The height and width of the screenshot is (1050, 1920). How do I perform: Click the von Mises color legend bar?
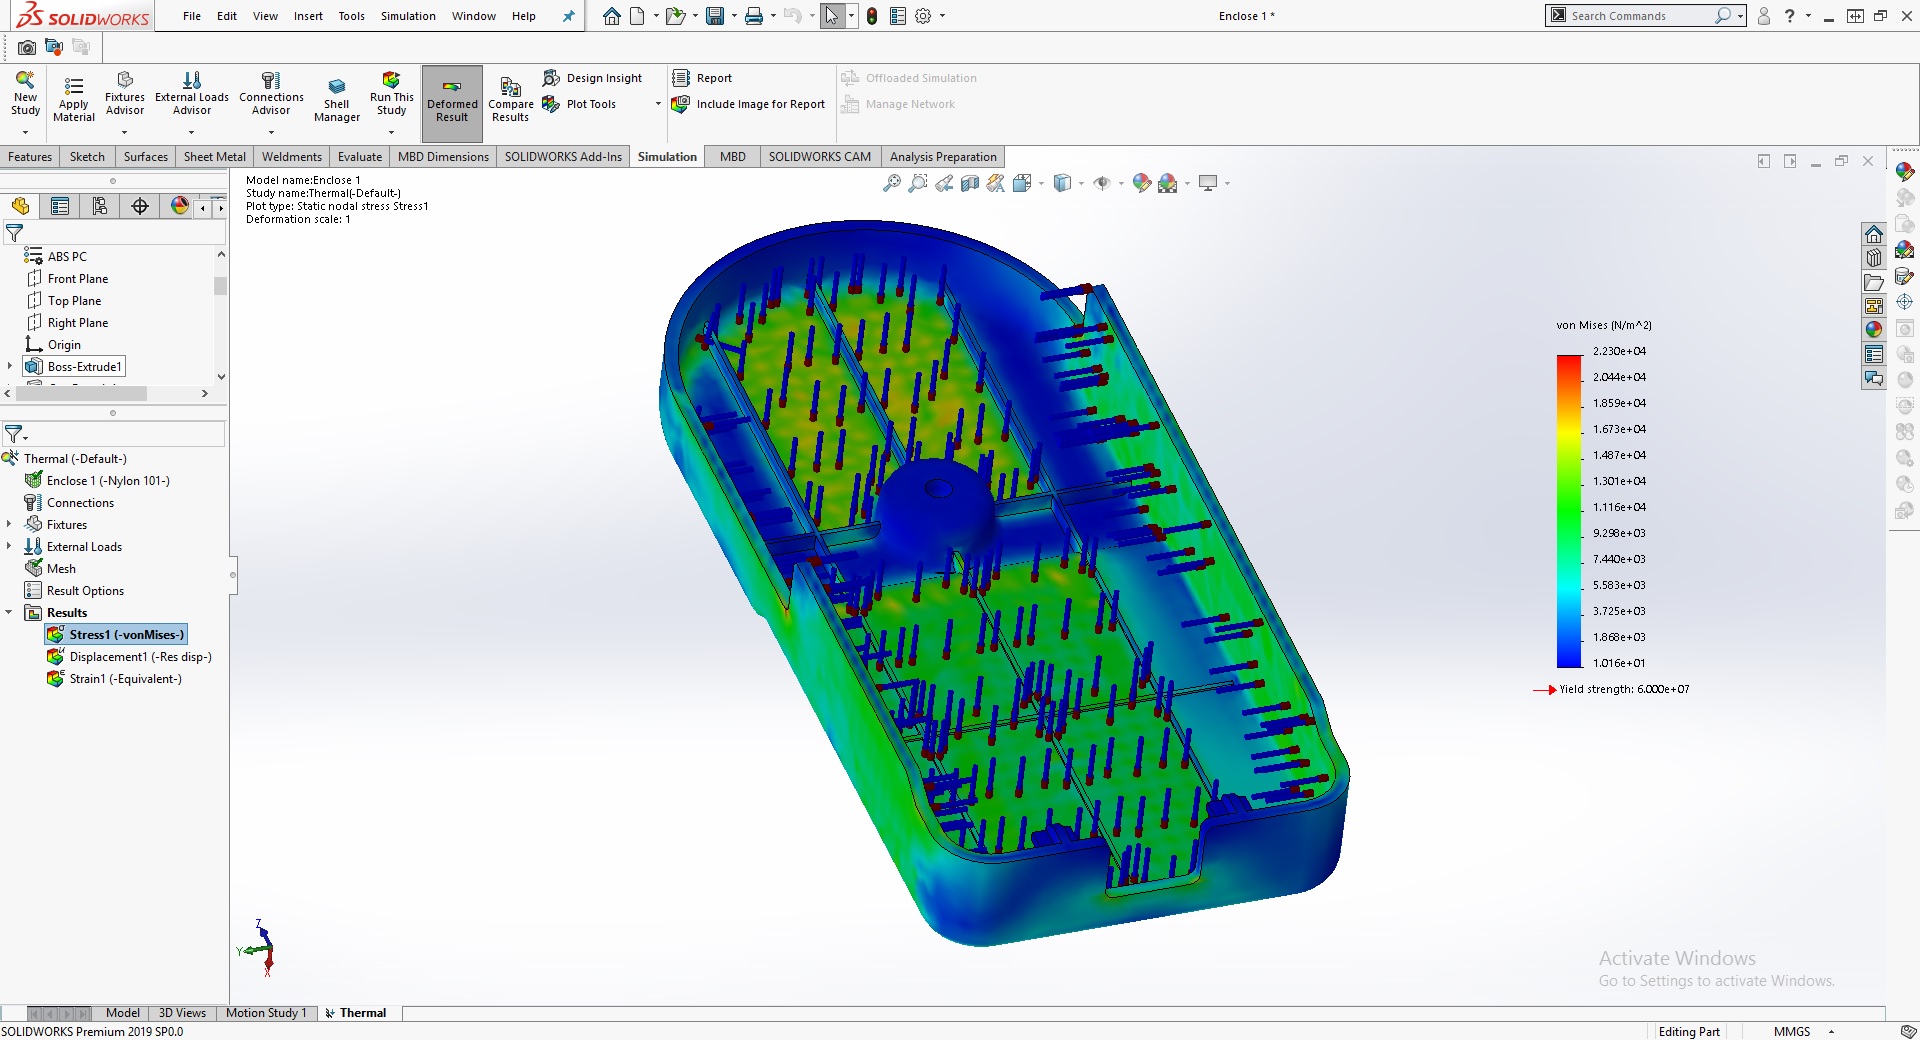(1568, 510)
